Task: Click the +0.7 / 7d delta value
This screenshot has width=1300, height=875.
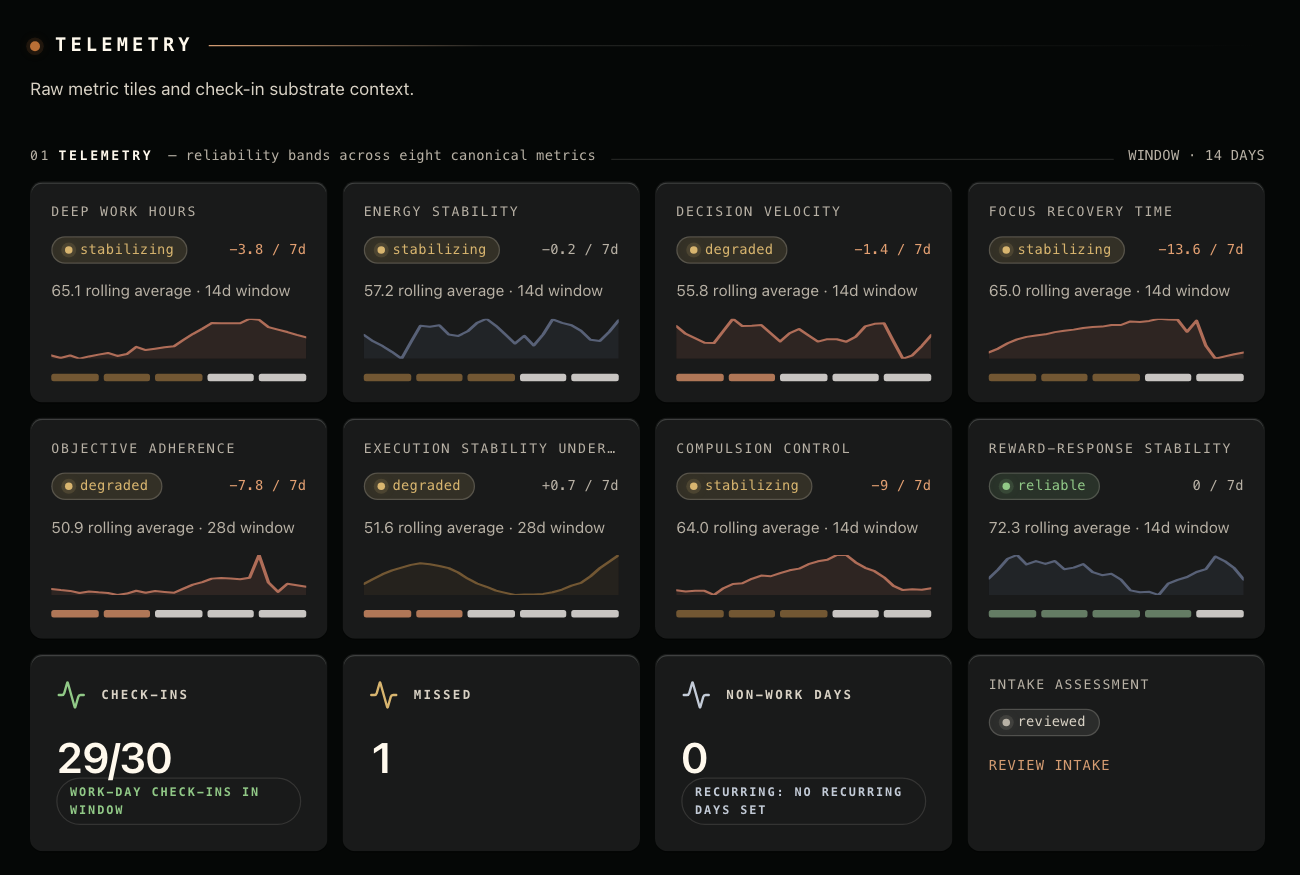Action: click(x=580, y=486)
